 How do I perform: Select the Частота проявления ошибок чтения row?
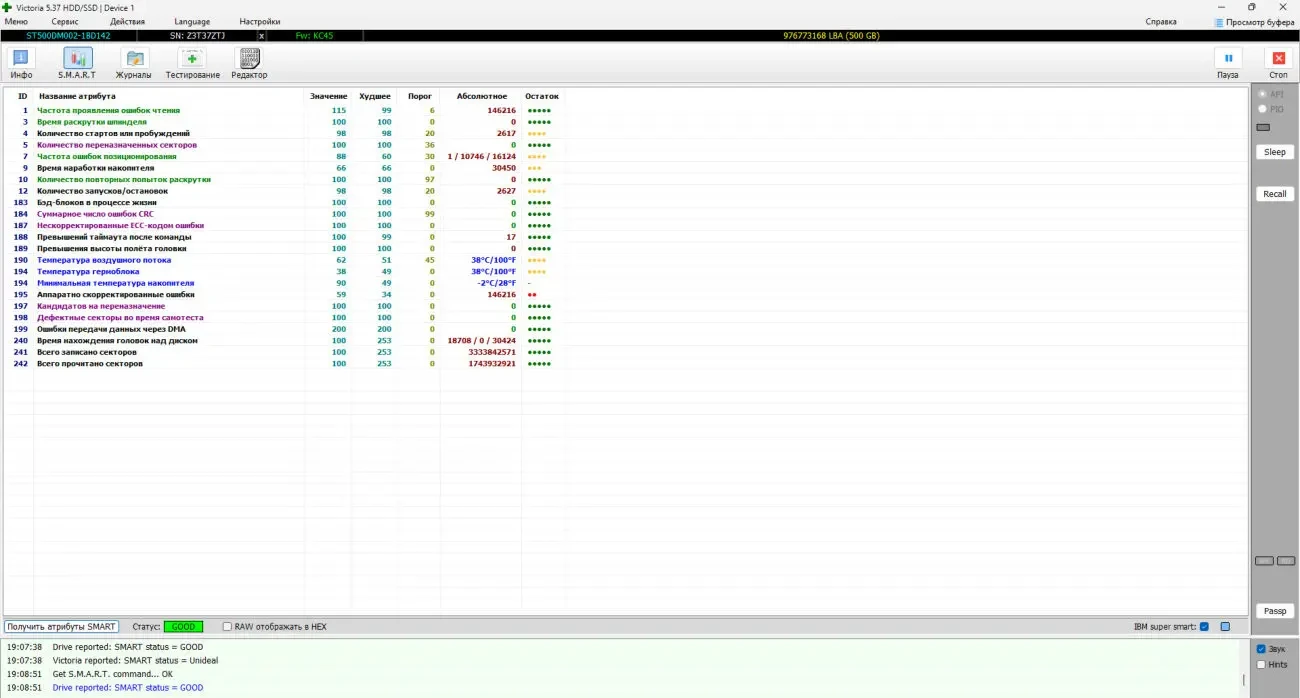283,110
